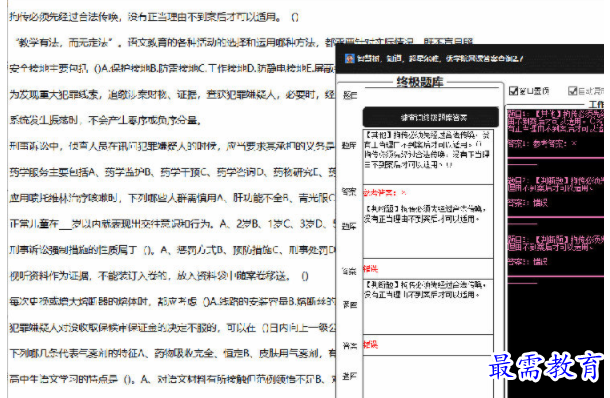Click the 题目1 【其他】 entry in the black log

[556, 121]
